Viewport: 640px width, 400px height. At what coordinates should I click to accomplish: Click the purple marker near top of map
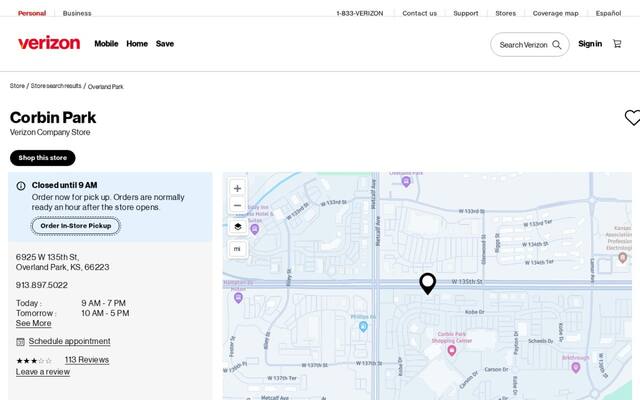(406, 182)
